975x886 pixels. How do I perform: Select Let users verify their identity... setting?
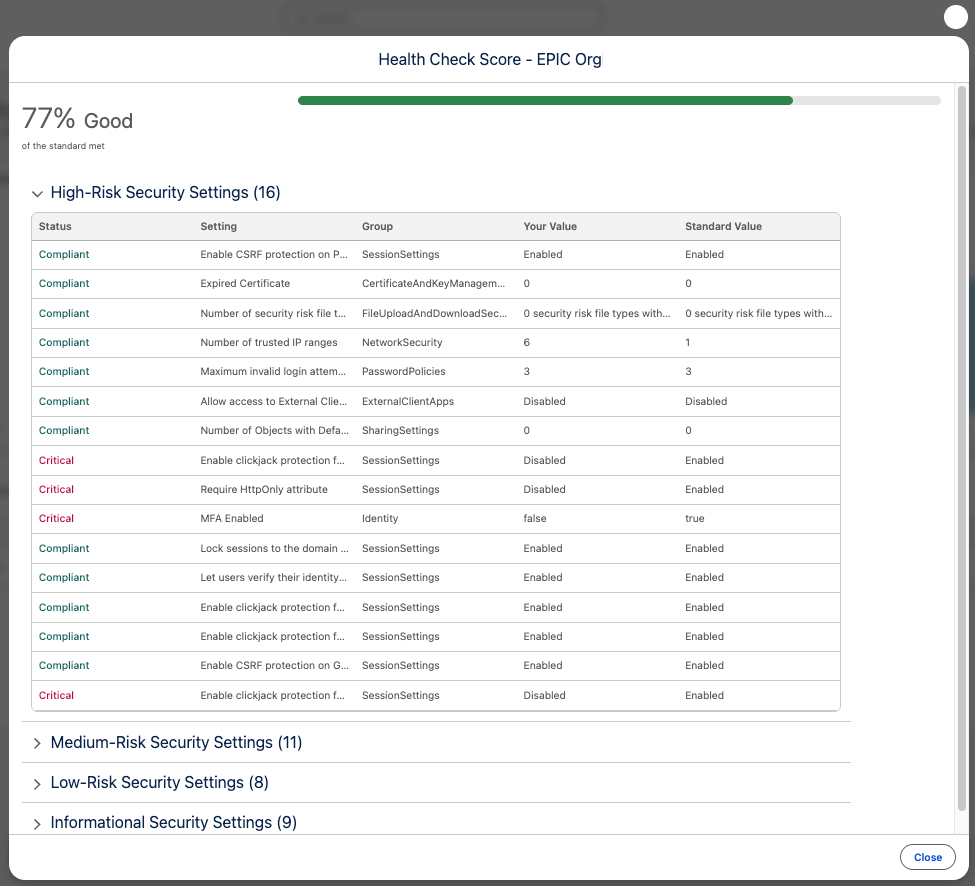[274, 577]
